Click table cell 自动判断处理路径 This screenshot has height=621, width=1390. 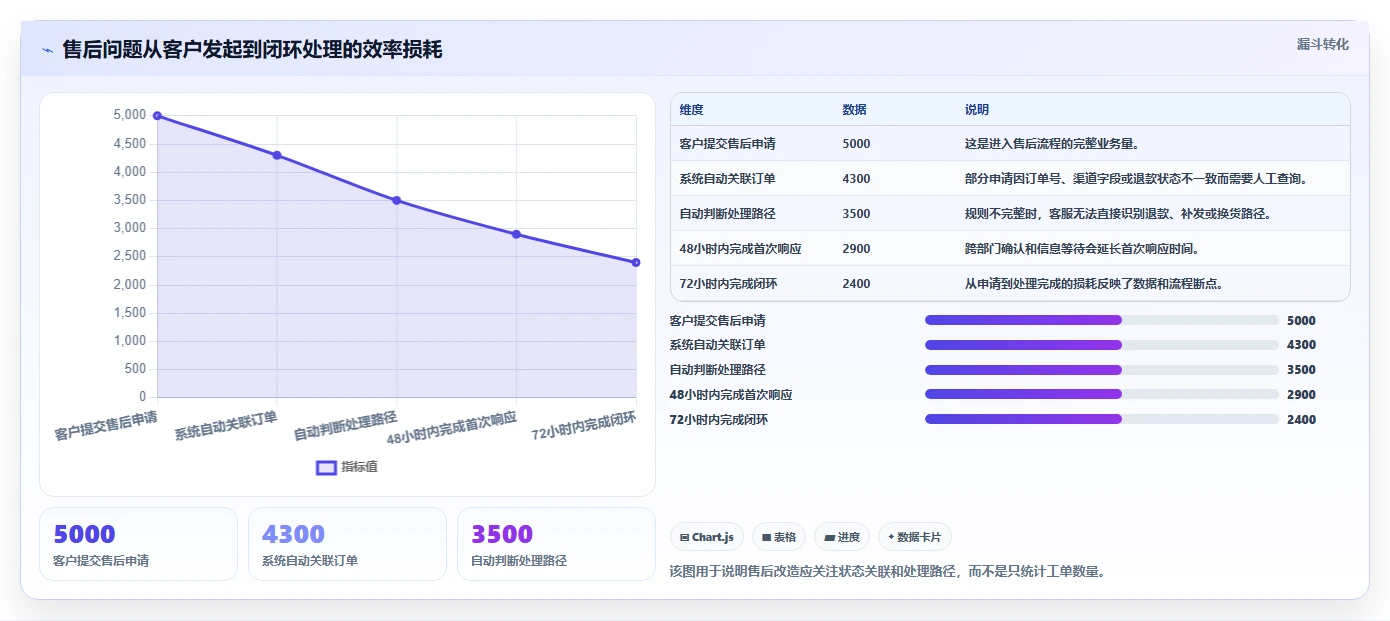[x=727, y=214]
